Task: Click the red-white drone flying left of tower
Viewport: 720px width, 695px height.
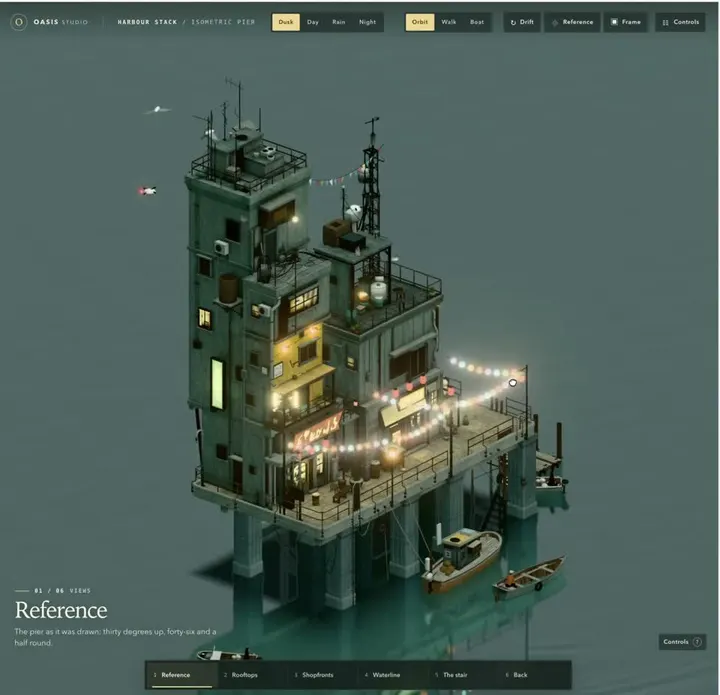Action: pyautogui.click(x=147, y=191)
